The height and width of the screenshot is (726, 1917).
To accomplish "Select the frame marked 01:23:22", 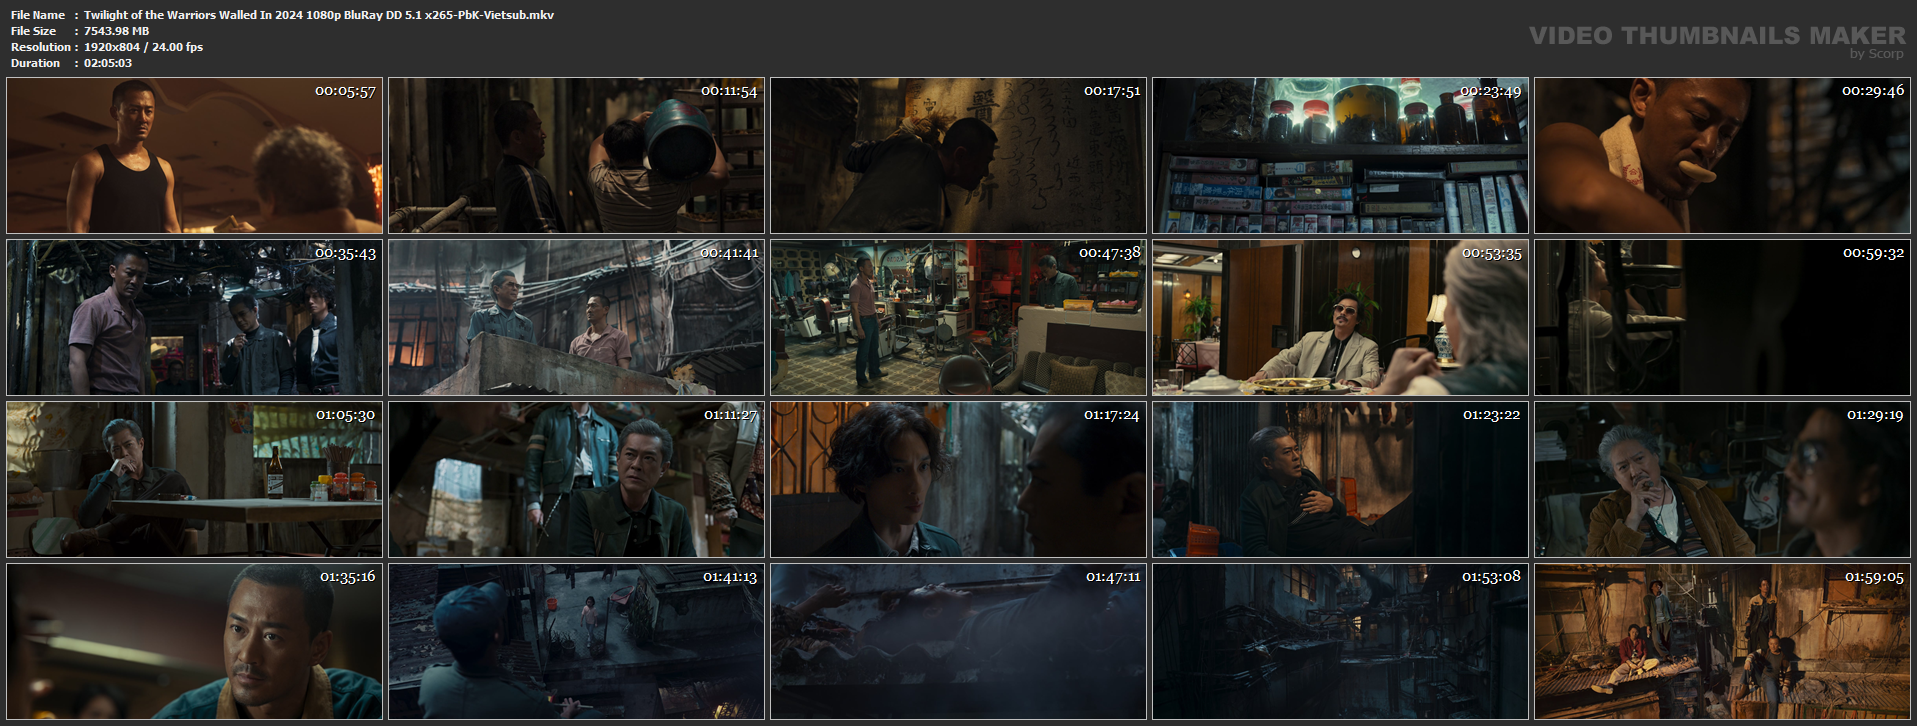I will [1340, 479].
